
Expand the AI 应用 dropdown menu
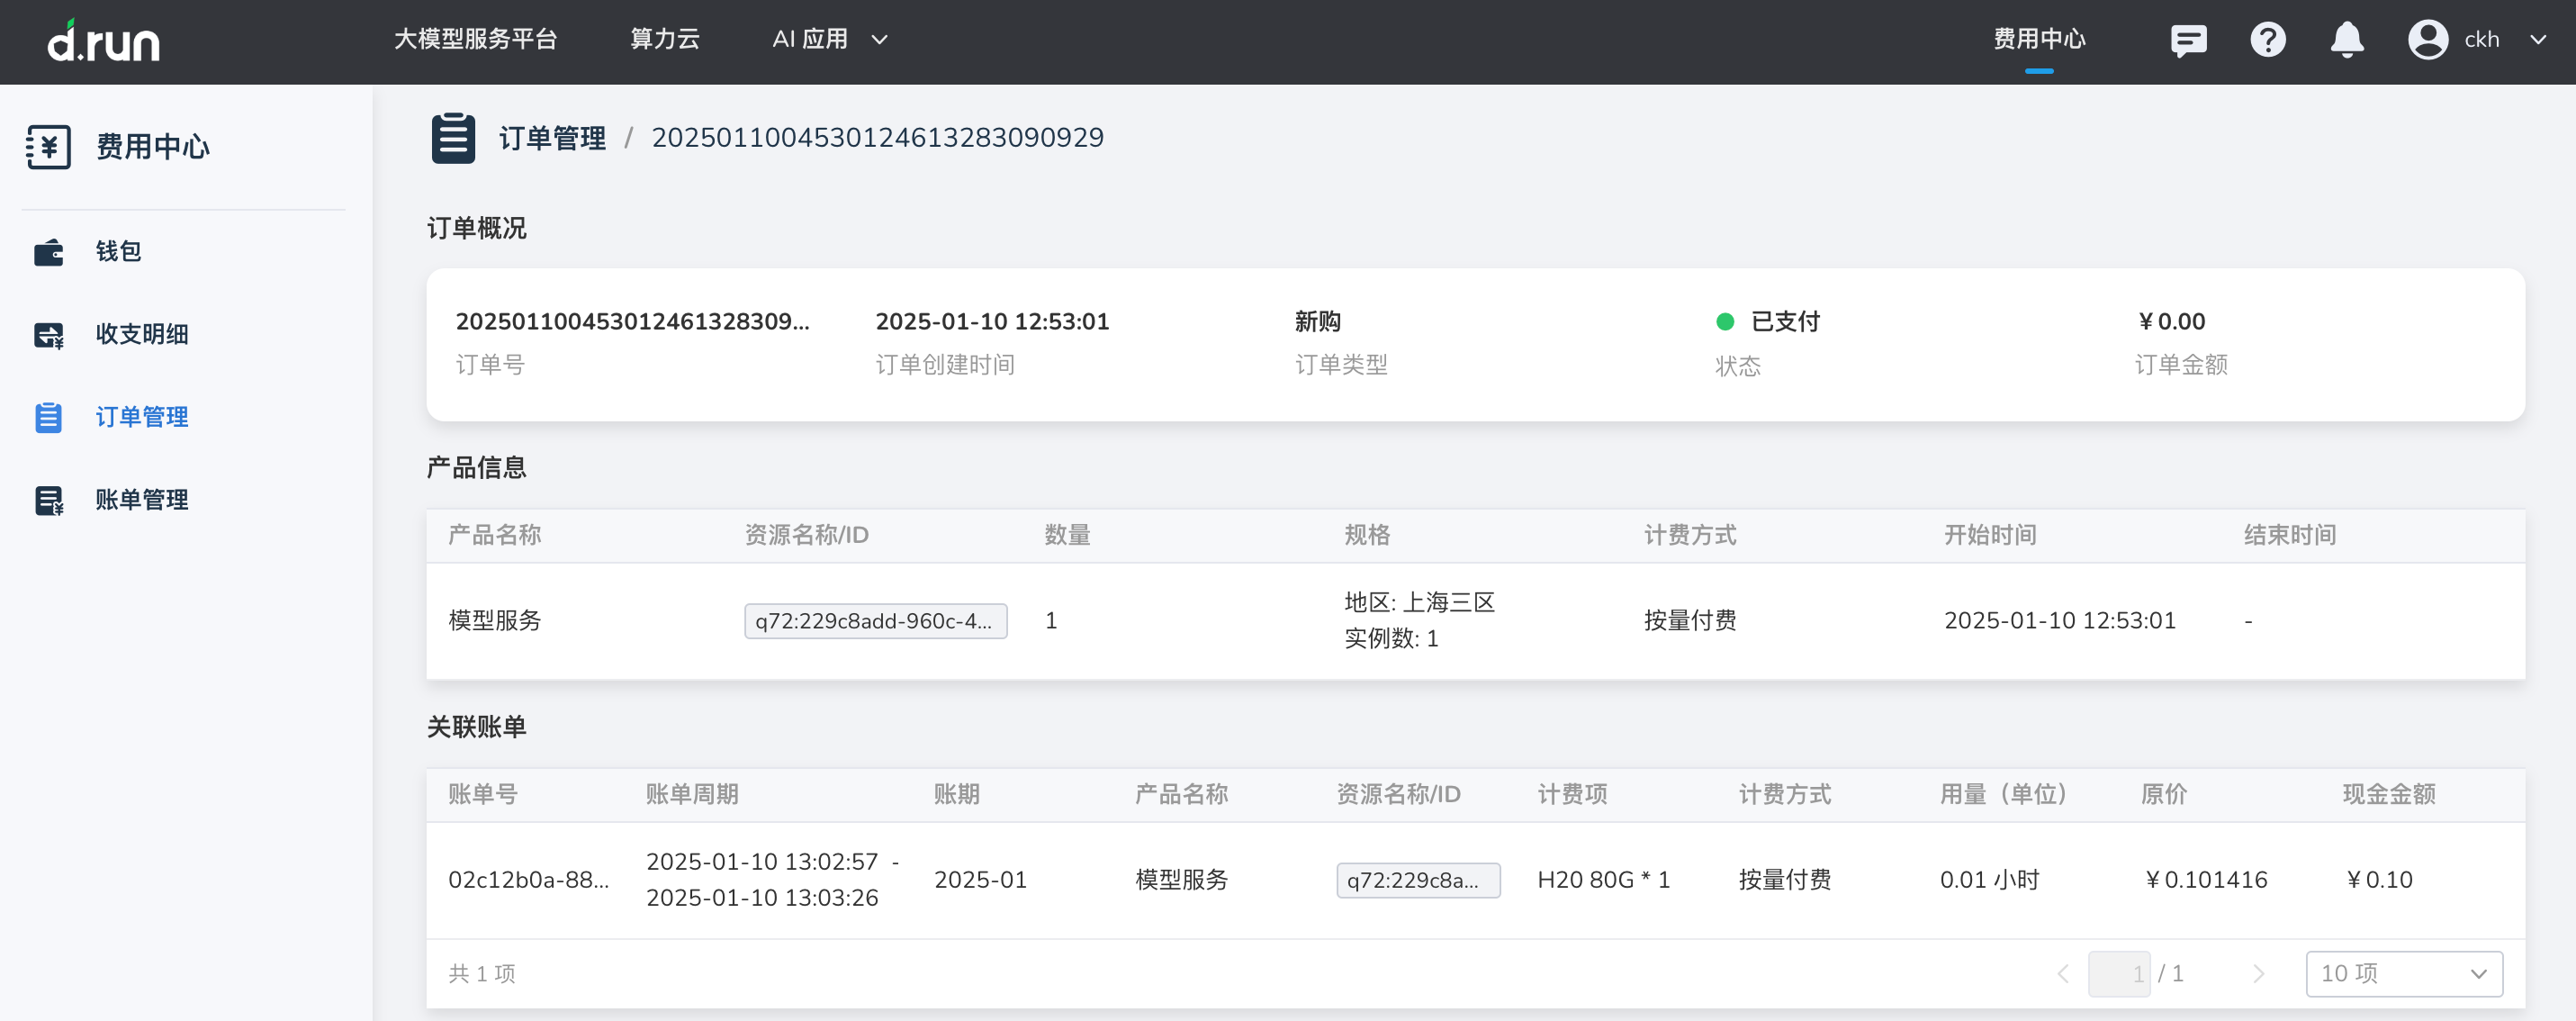coord(829,40)
